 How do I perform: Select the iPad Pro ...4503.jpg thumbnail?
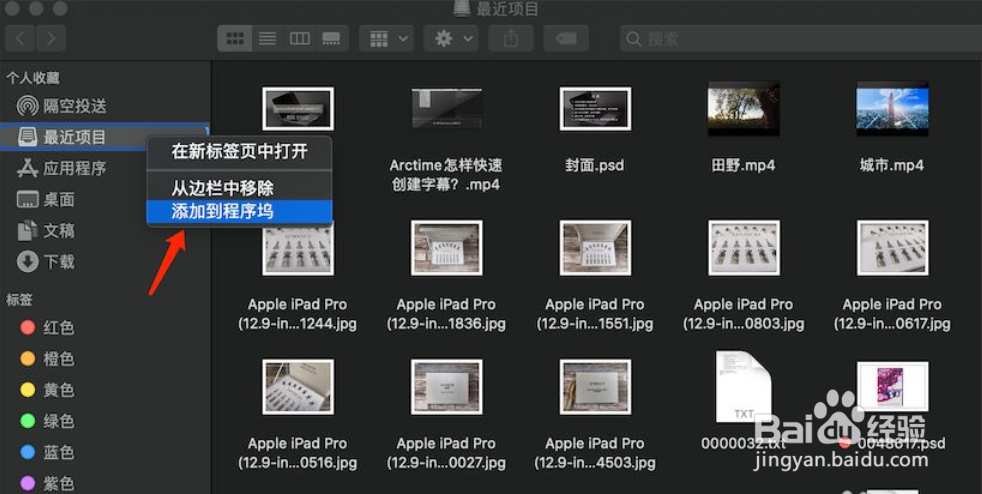tap(595, 387)
